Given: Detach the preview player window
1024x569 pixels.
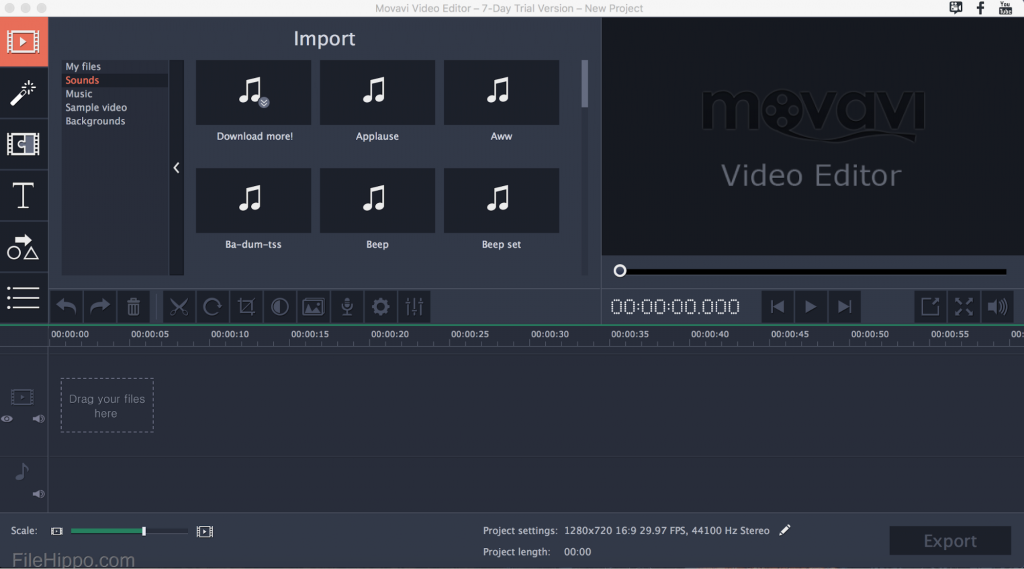Looking at the screenshot, I should point(930,306).
